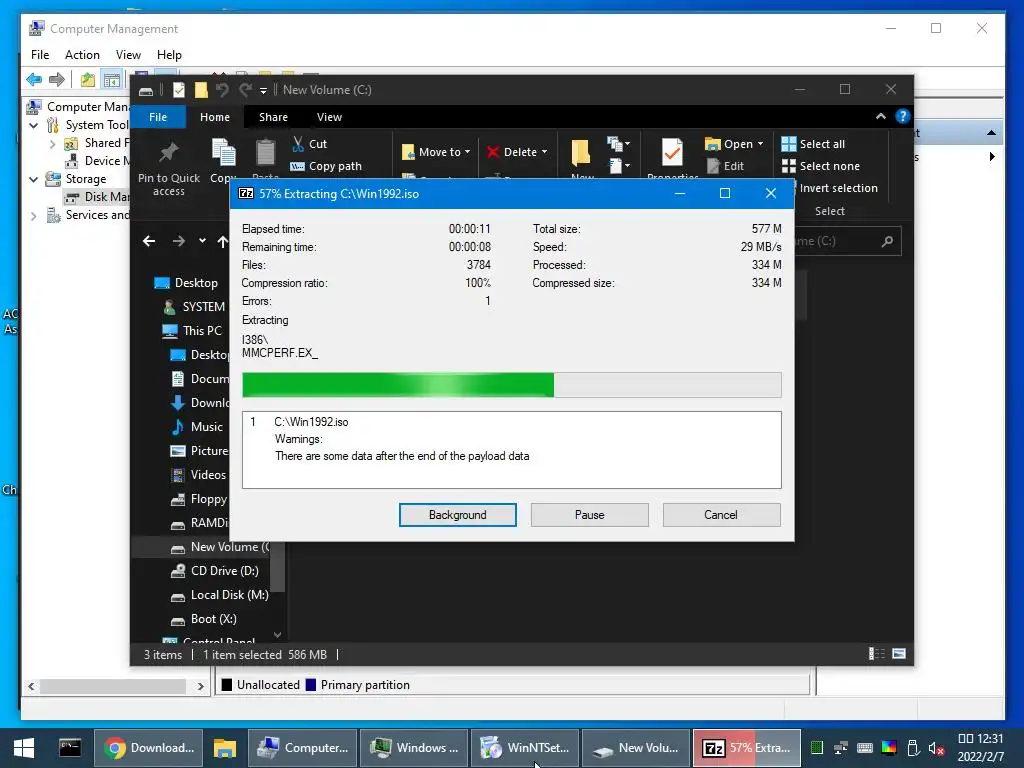Click Pin to Quick access icon
The image size is (1024, 768).
tap(168, 153)
